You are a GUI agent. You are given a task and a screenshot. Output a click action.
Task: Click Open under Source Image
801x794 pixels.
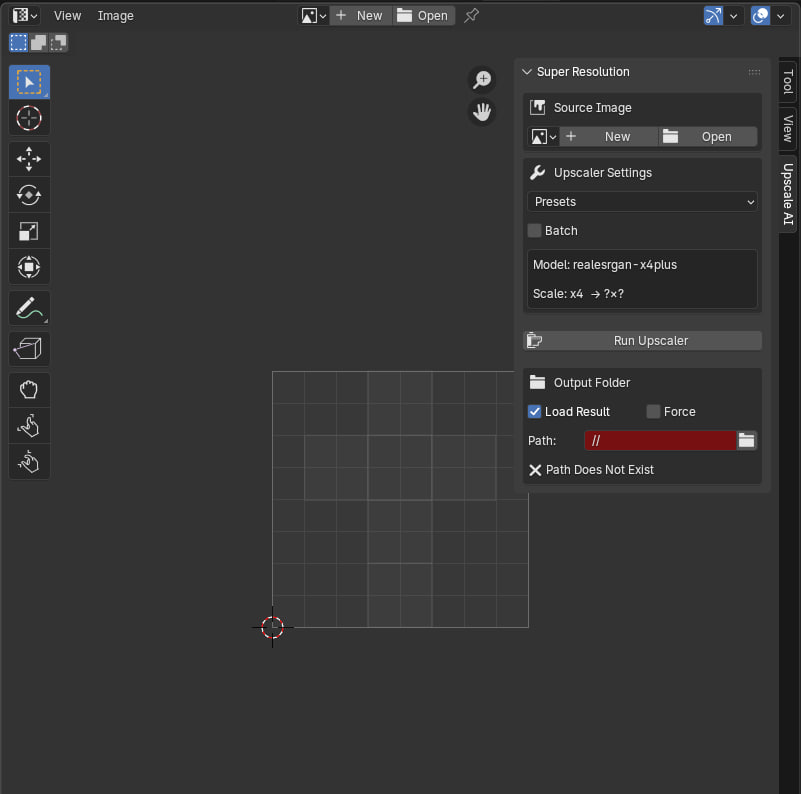tap(708, 137)
